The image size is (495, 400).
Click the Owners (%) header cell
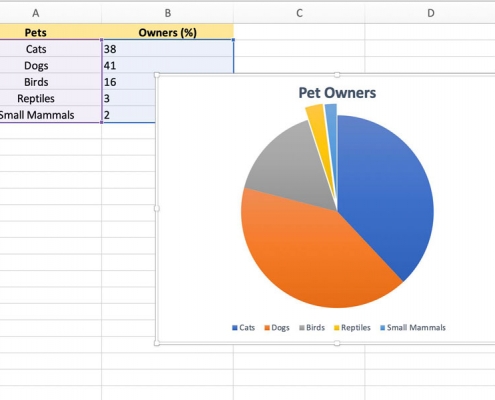[x=167, y=32]
